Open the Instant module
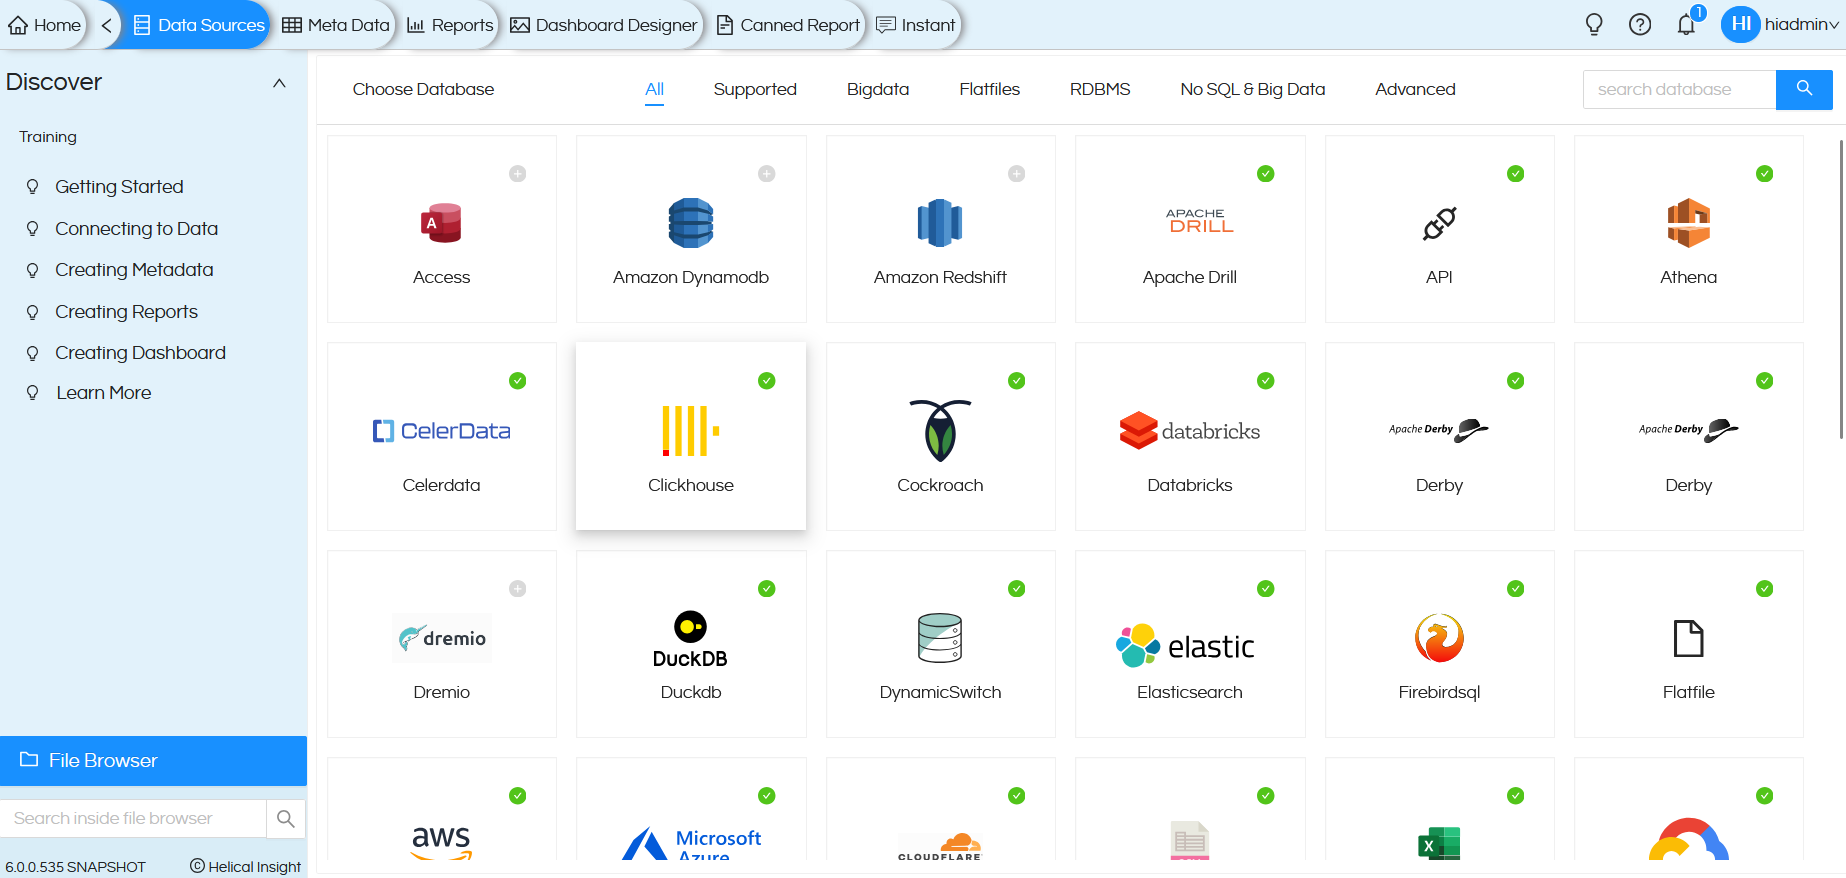This screenshot has width=1846, height=878. [x=916, y=25]
